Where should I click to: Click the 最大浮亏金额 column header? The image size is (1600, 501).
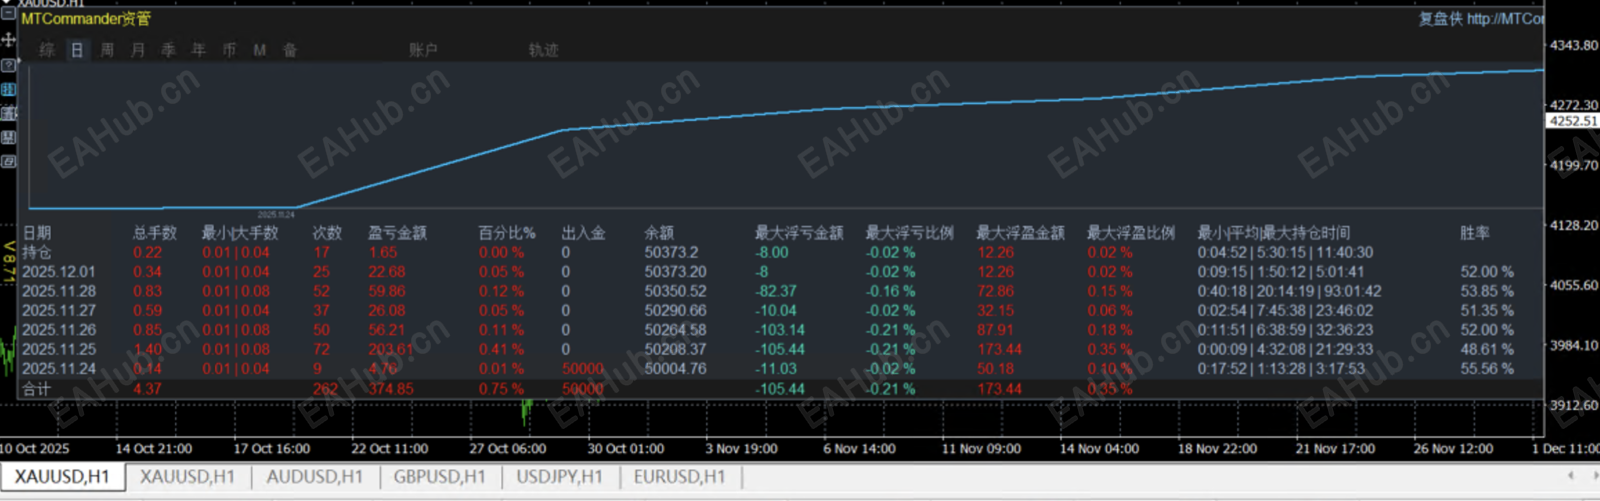[799, 233]
